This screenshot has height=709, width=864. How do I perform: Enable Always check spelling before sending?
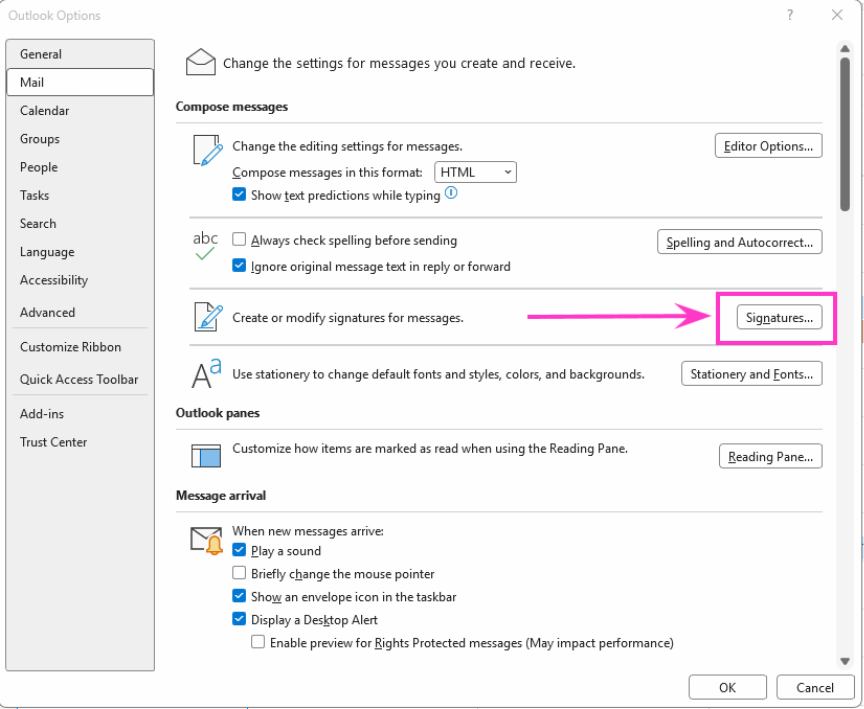pos(239,240)
